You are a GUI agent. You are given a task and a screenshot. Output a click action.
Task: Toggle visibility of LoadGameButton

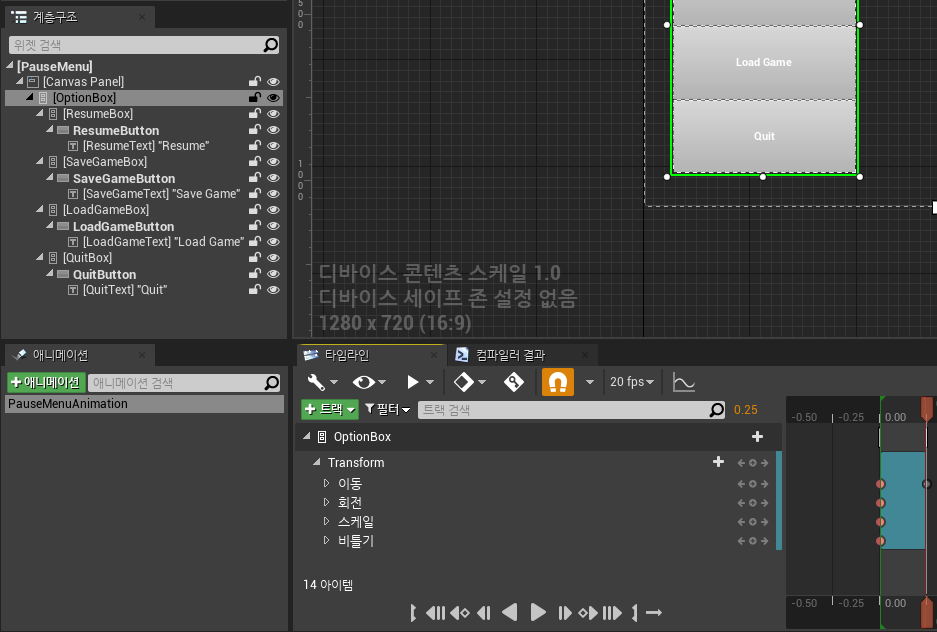pyautogui.click(x=273, y=226)
